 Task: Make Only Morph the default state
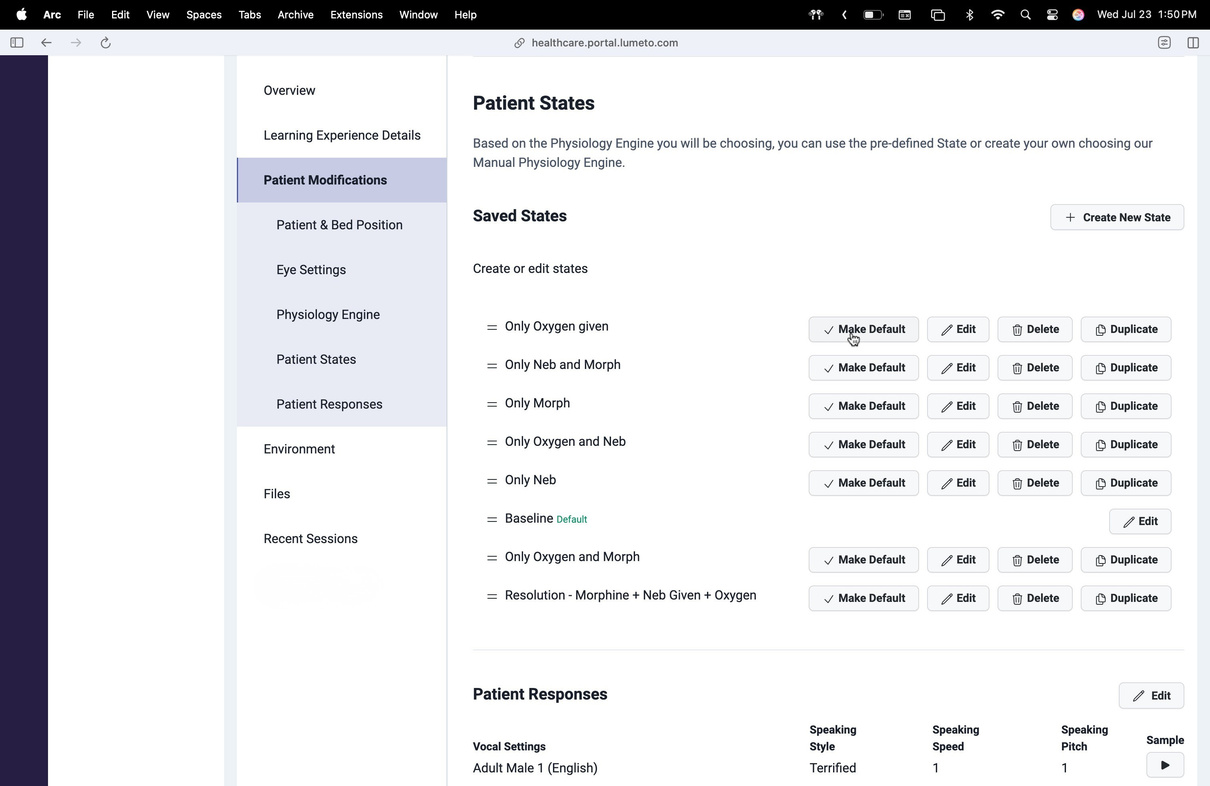click(x=863, y=406)
